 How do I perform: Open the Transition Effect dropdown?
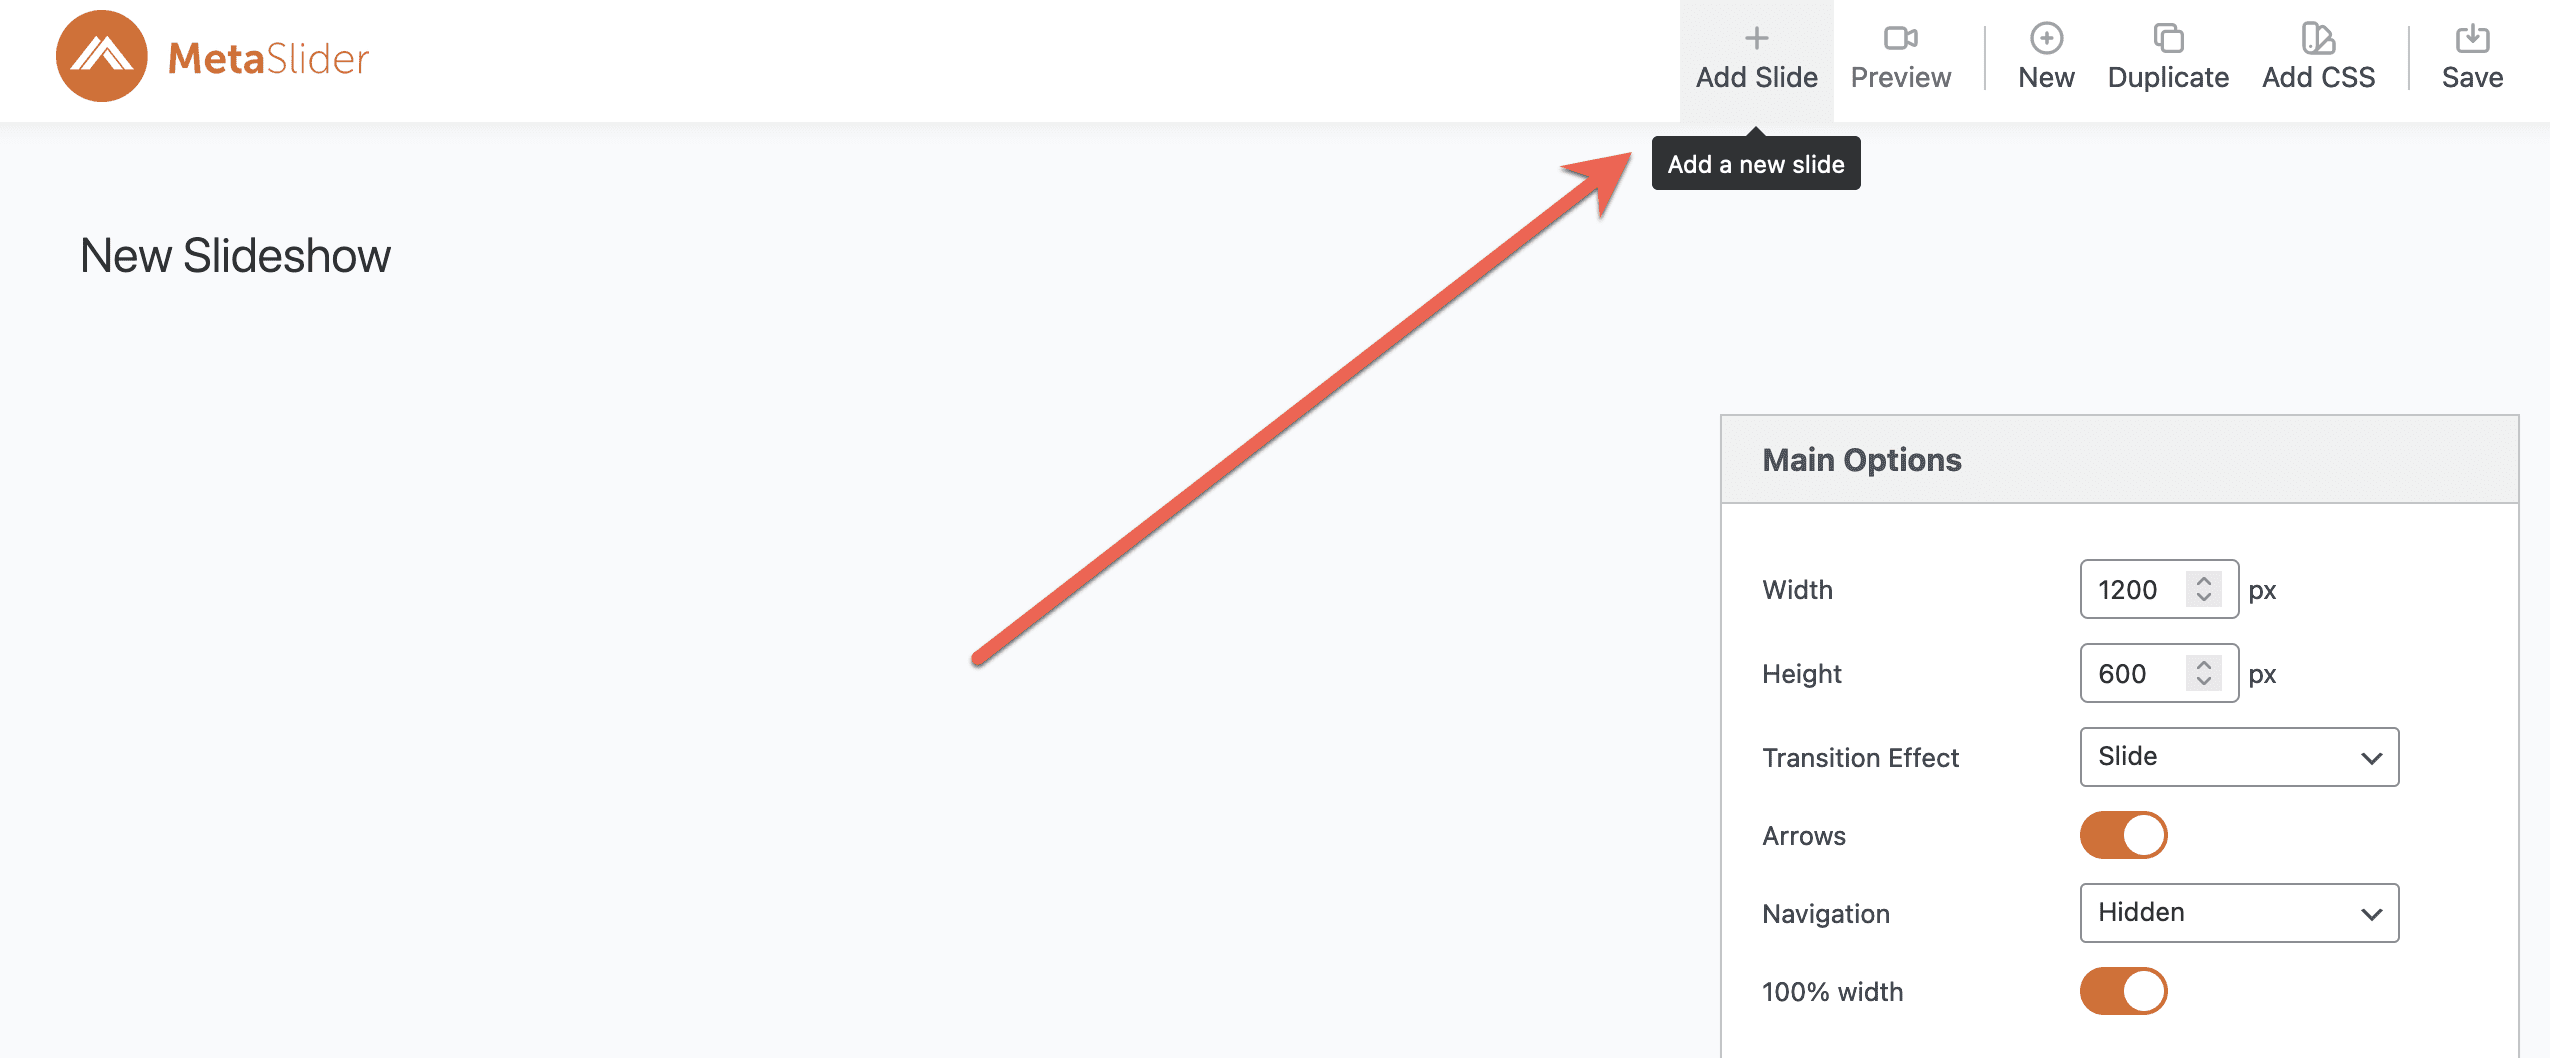click(x=2239, y=757)
